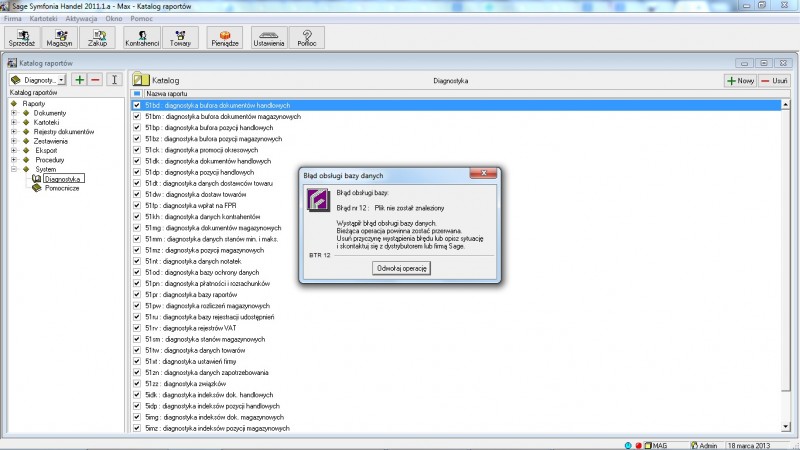800x450 pixels.
Task: Click the select-all header icon above checkboxes
Action: coord(137,93)
